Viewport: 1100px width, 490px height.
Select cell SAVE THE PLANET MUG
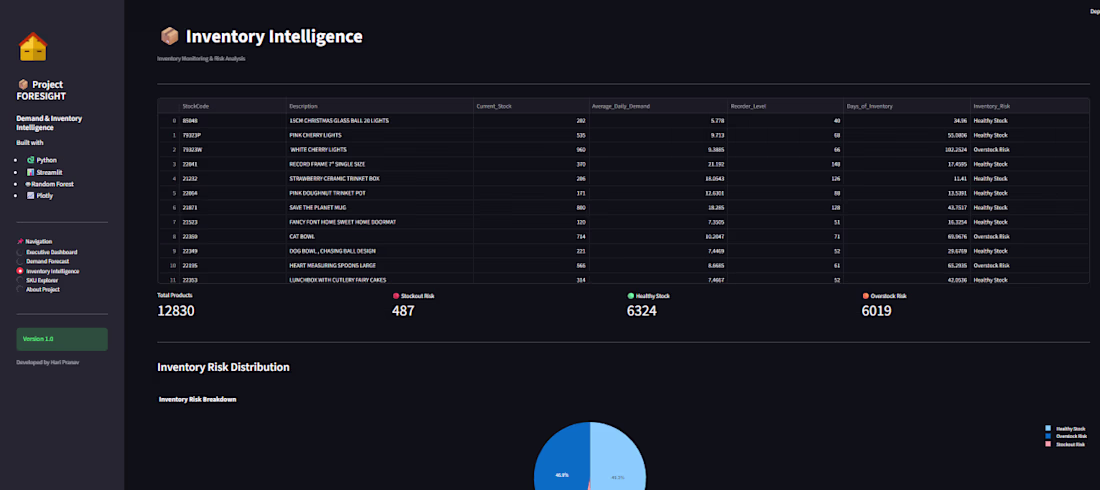pos(380,208)
